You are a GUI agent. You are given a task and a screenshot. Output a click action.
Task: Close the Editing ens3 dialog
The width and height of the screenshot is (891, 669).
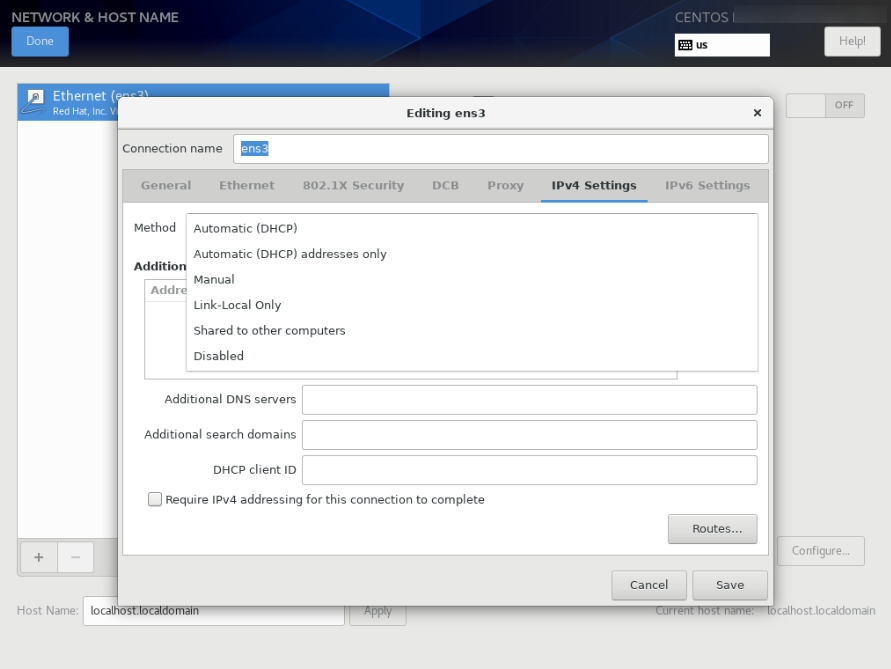(x=757, y=113)
